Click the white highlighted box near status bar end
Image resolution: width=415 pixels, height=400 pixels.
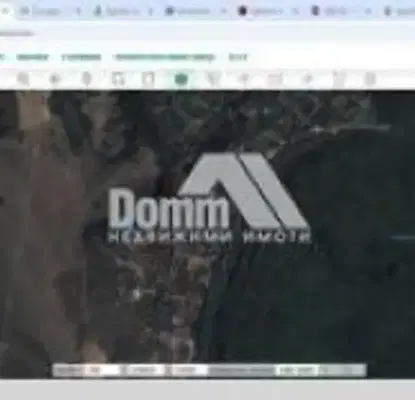[297, 370]
